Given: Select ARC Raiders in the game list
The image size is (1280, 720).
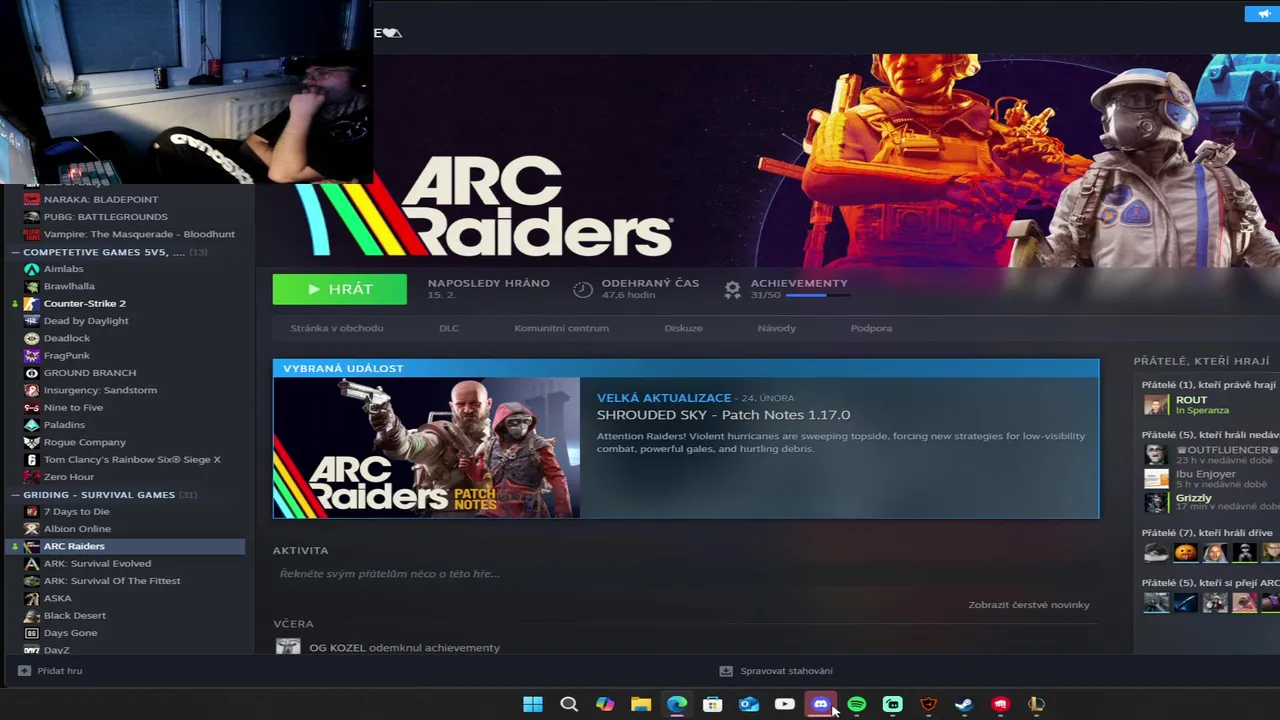Looking at the screenshot, I should (x=126, y=546).
